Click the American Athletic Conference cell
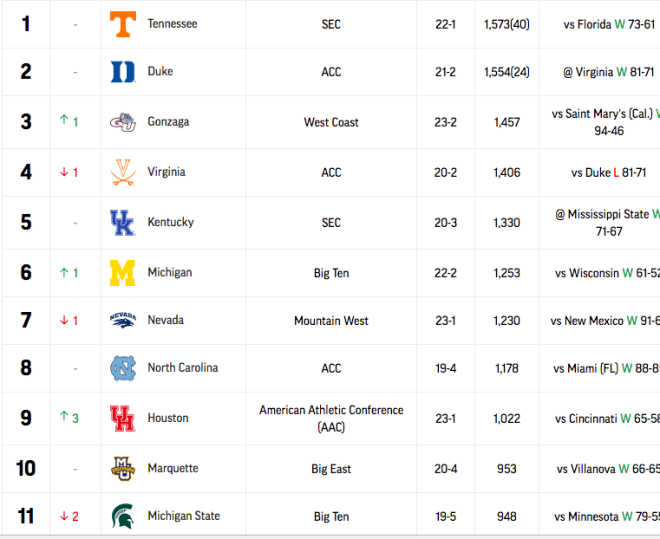 coord(331,418)
